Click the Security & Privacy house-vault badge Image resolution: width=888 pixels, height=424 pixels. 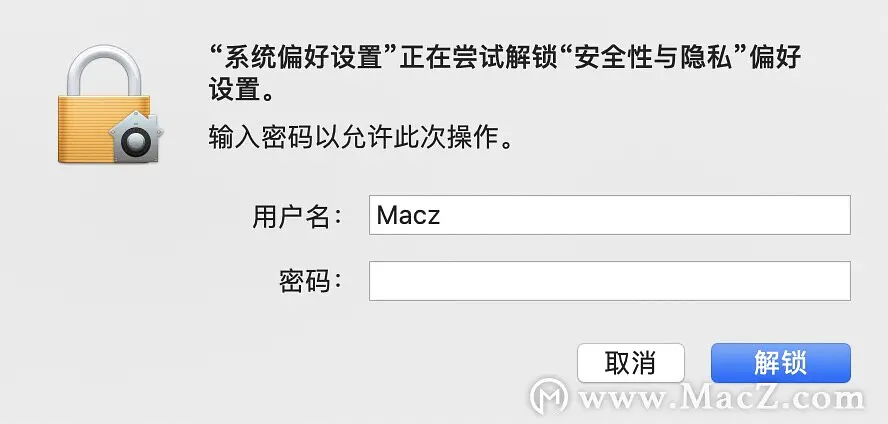[136, 136]
